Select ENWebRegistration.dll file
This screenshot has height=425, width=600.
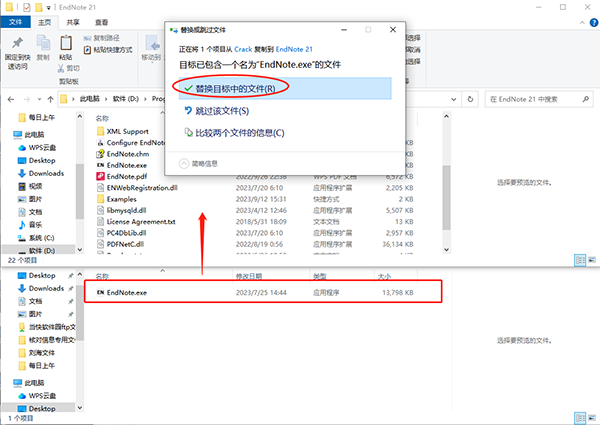click(137, 188)
